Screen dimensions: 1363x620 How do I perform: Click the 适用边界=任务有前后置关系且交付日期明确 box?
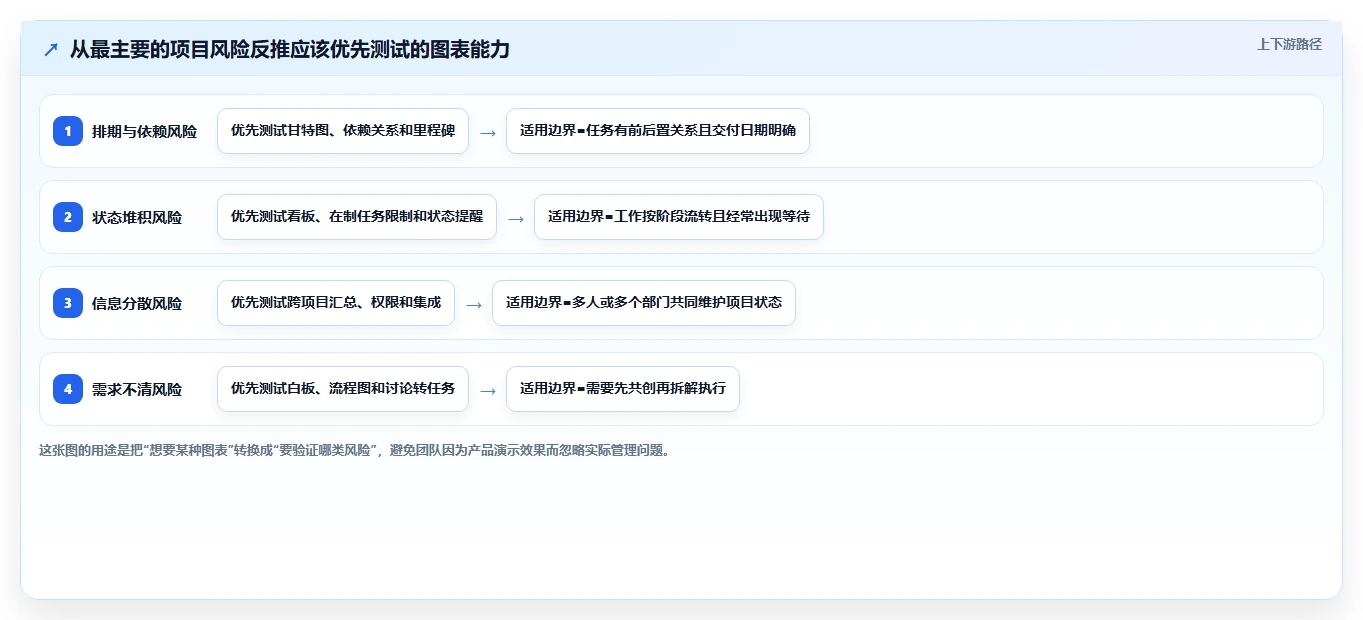[x=658, y=131]
